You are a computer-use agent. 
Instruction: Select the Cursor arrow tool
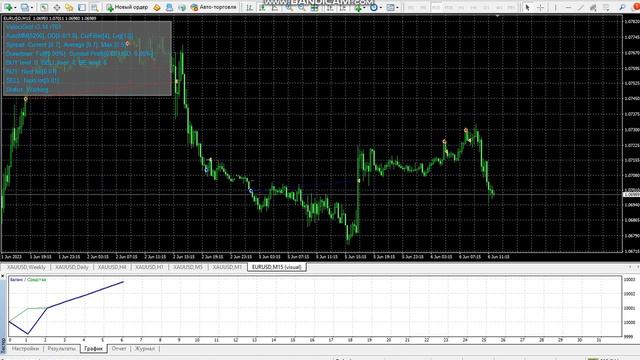point(528,7)
